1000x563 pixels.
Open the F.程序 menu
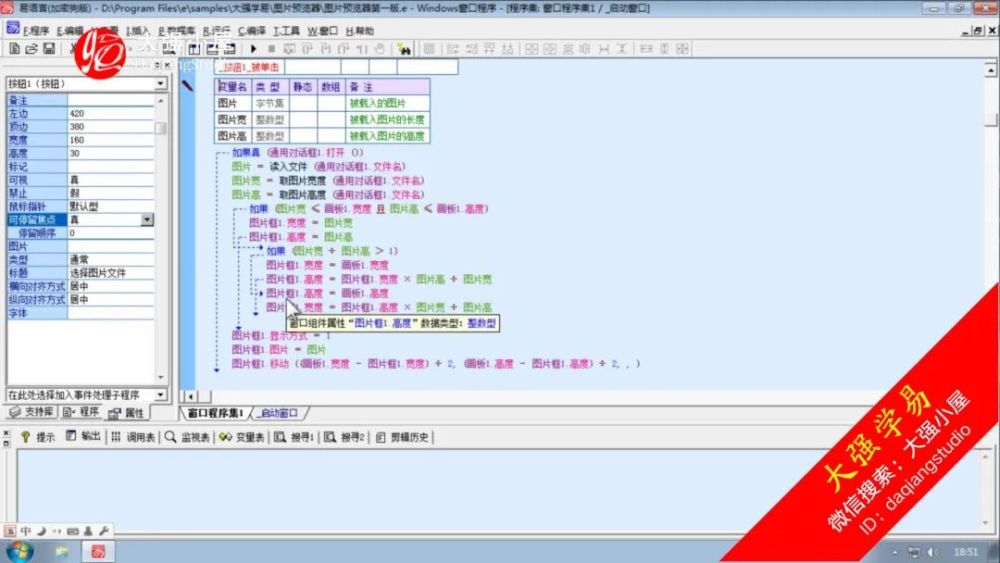click(x=36, y=31)
